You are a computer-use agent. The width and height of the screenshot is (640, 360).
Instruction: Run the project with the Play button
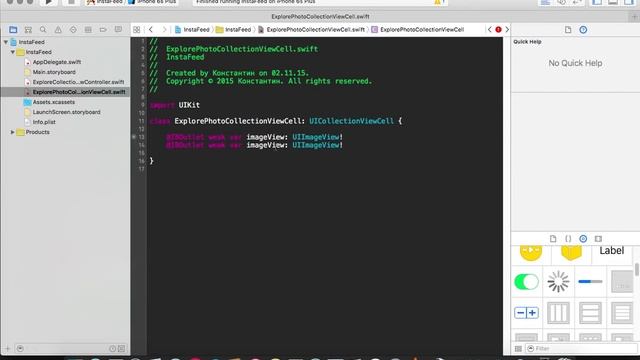tap(48, 2)
